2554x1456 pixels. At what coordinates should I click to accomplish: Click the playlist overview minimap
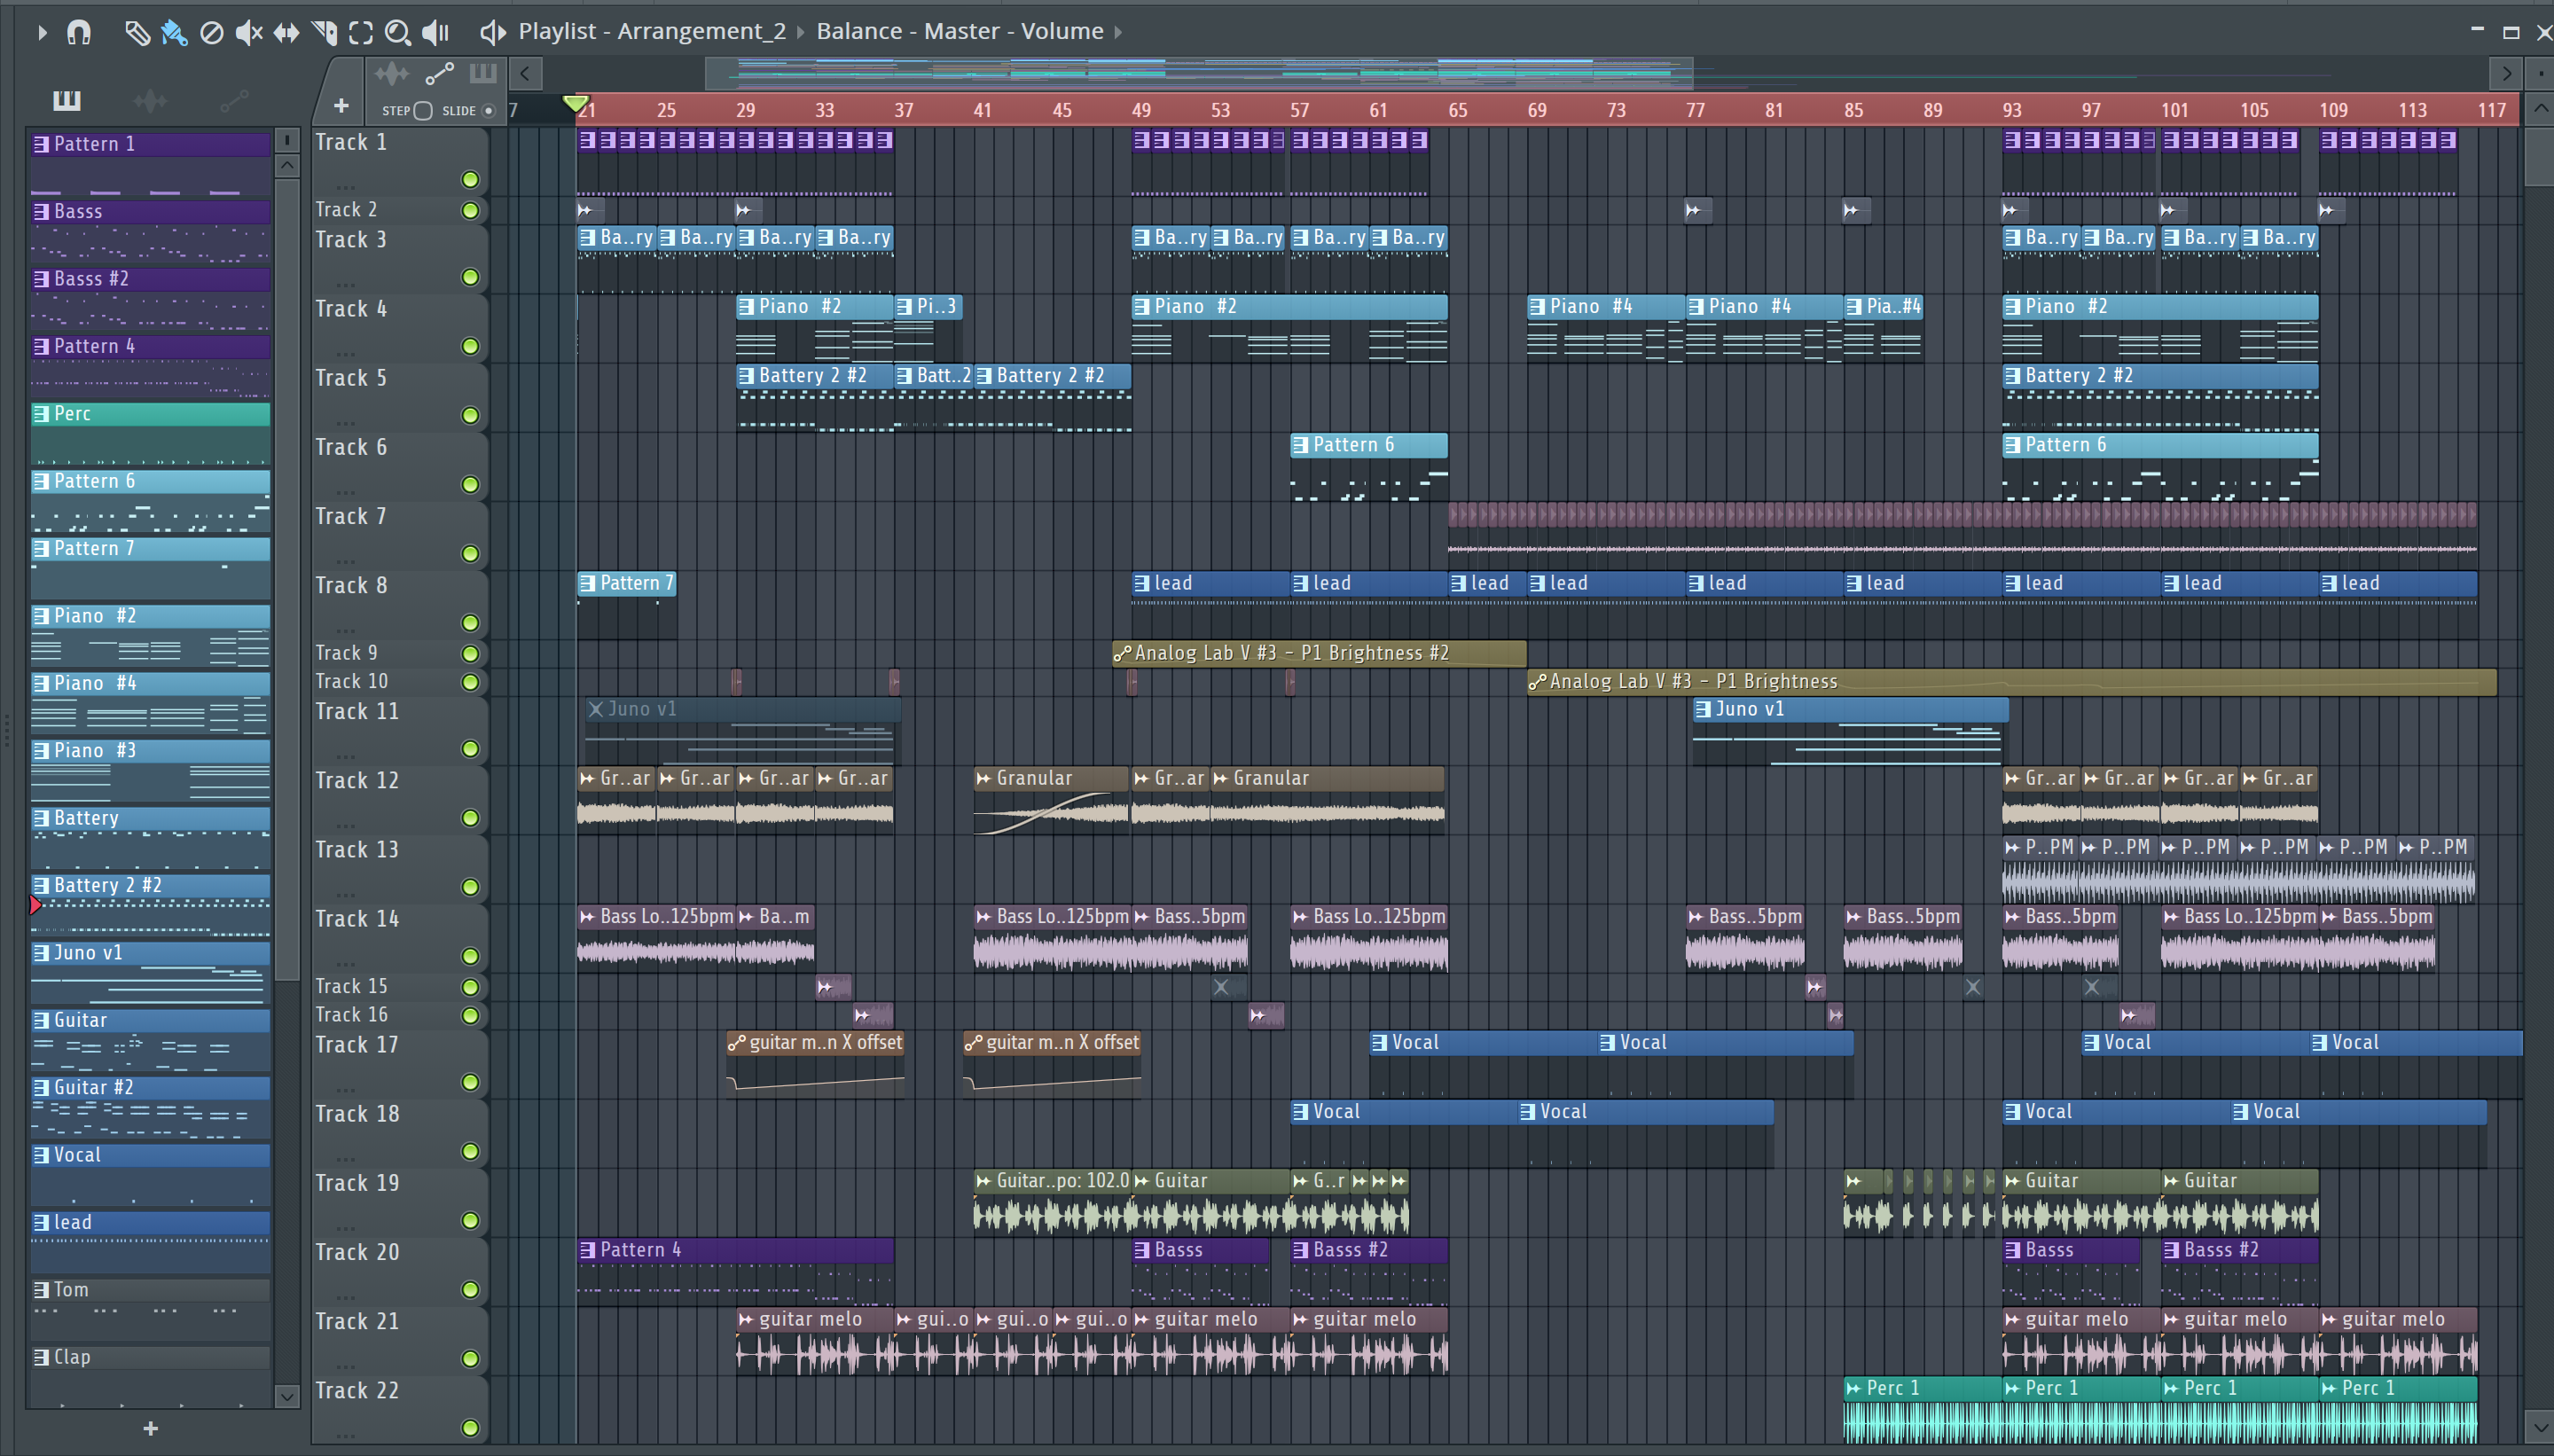[1198, 72]
